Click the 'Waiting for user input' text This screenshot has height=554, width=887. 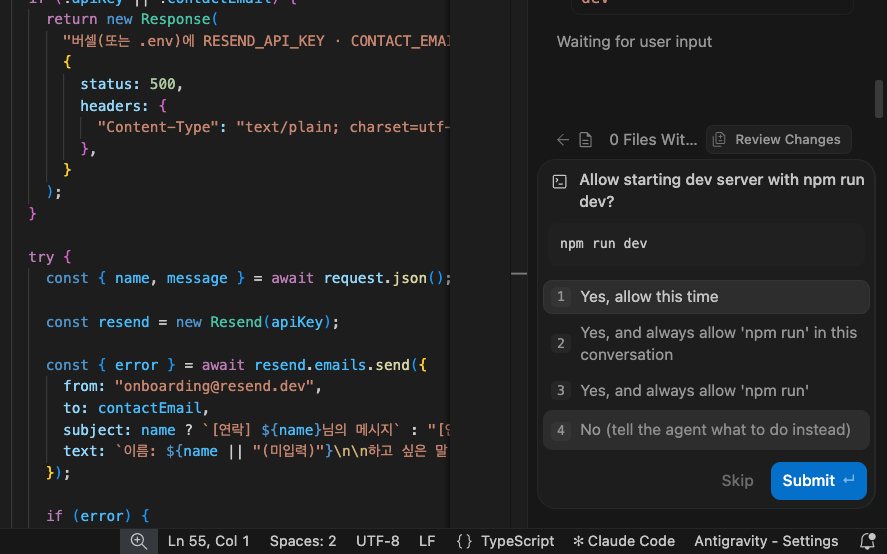click(x=634, y=42)
